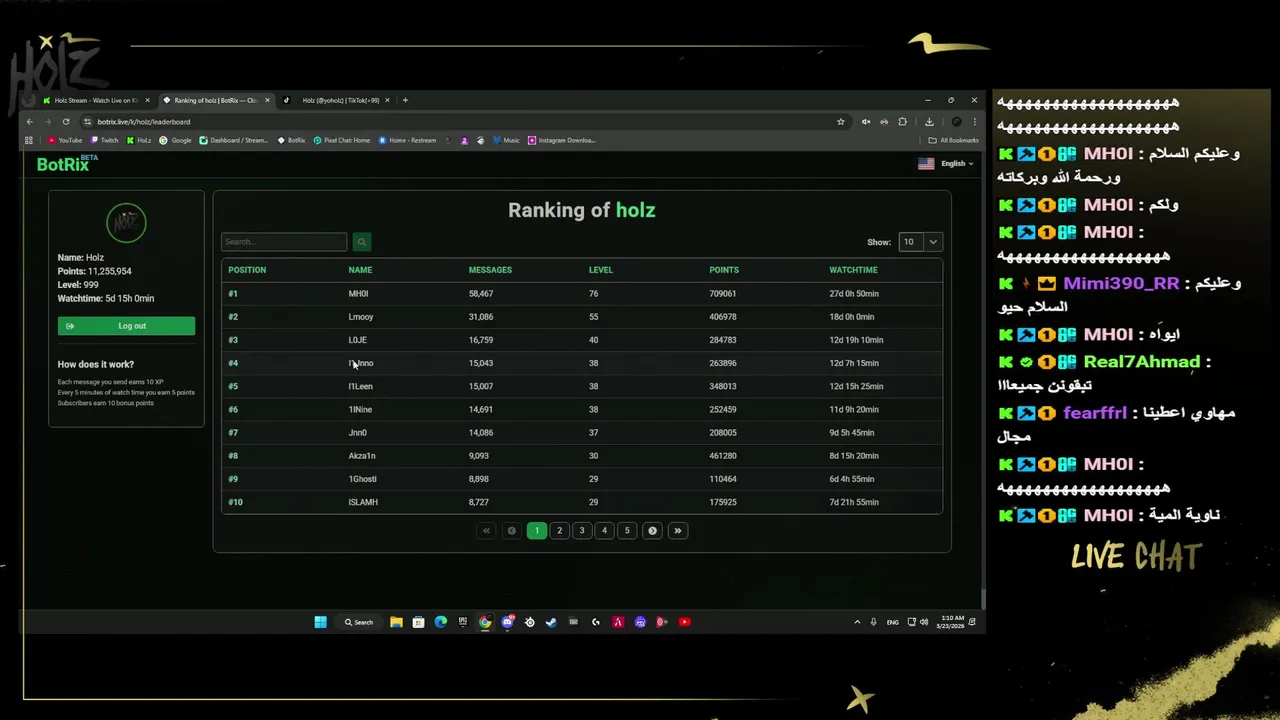Sort by Level column header
The height and width of the screenshot is (720, 1280).
(x=601, y=270)
